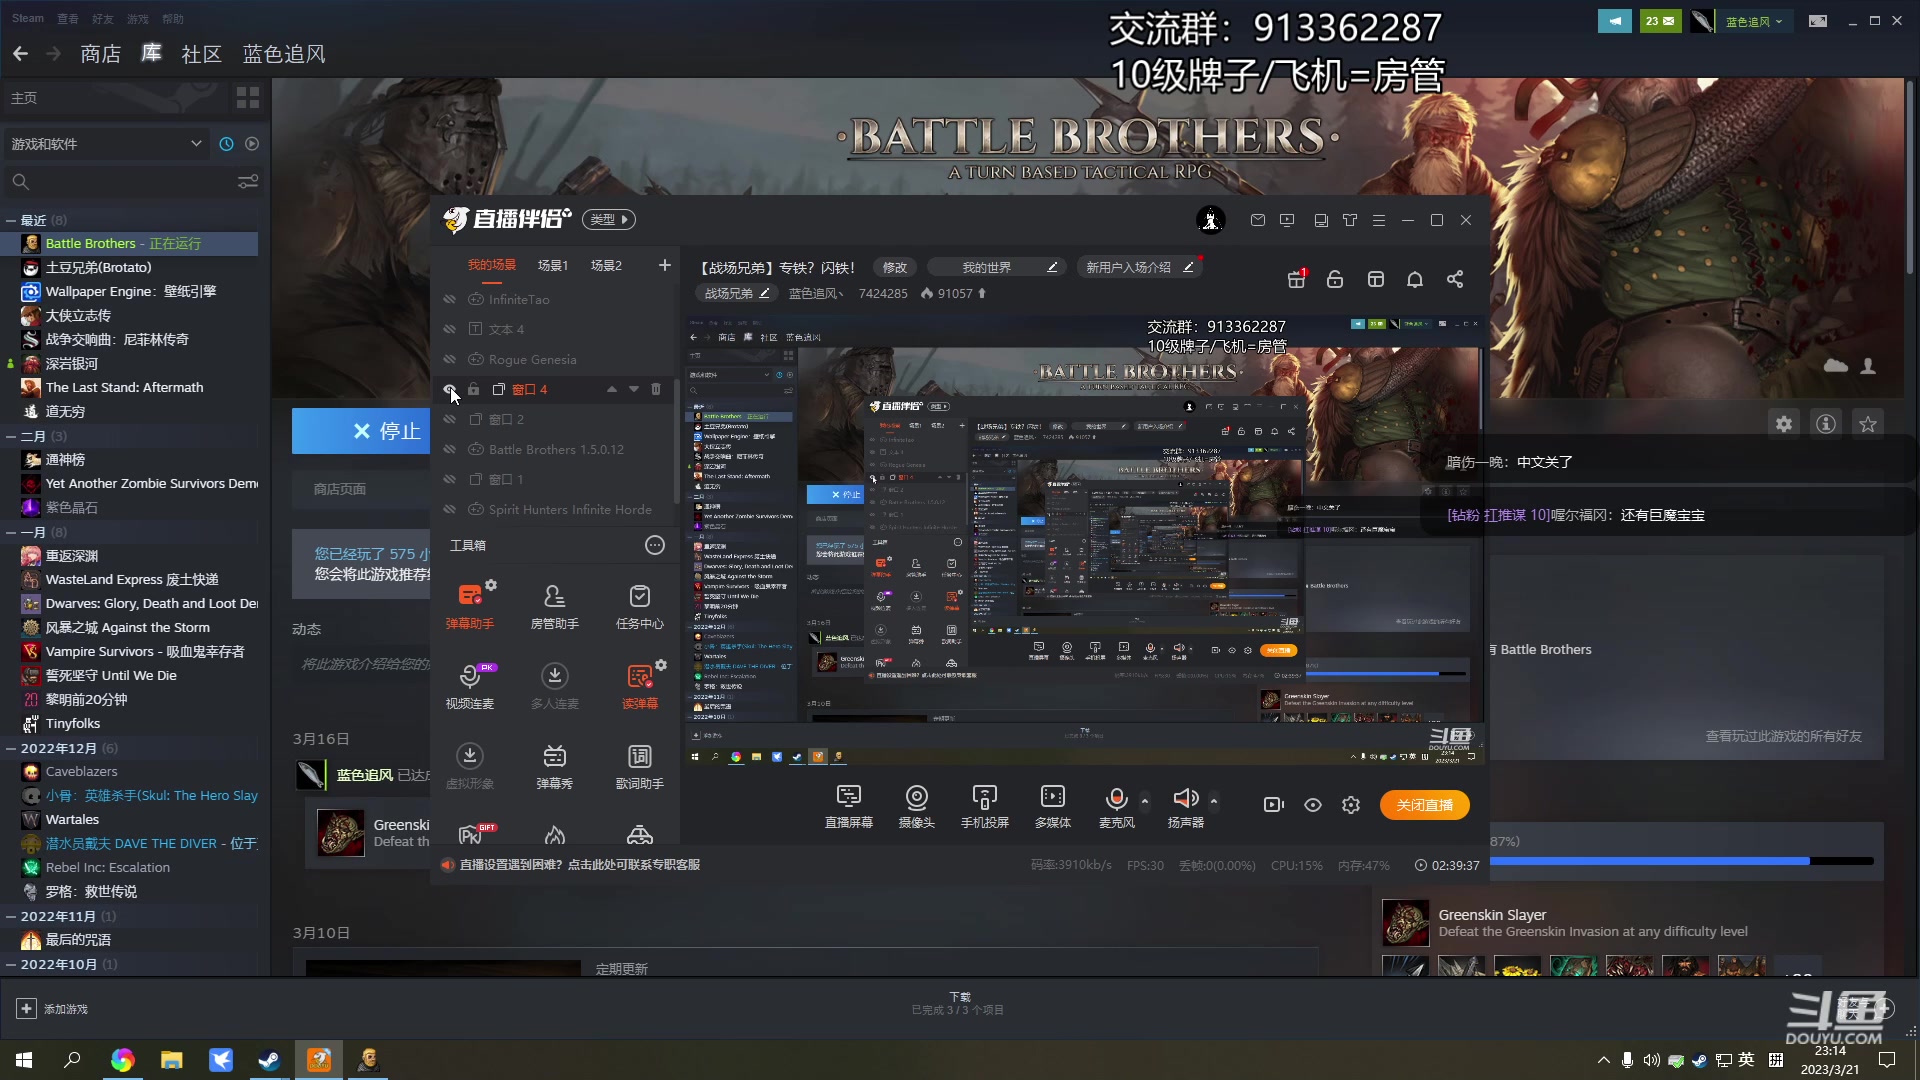
Task: Show the hidden Rogue Genesia source
Action: pos(449,359)
